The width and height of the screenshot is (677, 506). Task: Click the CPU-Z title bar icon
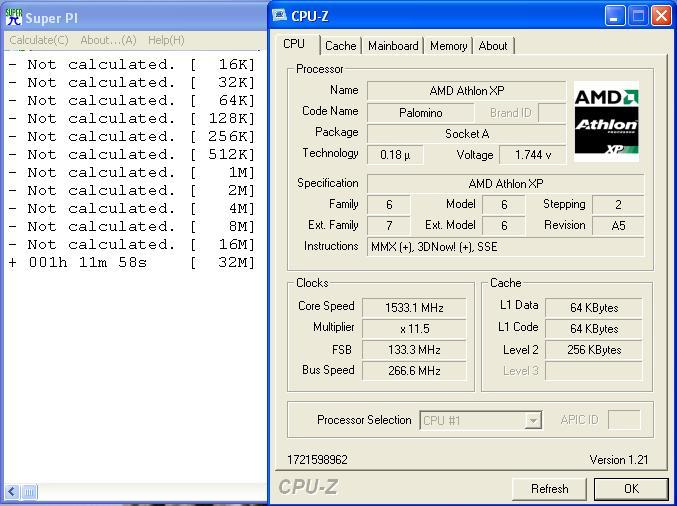(x=280, y=16)
